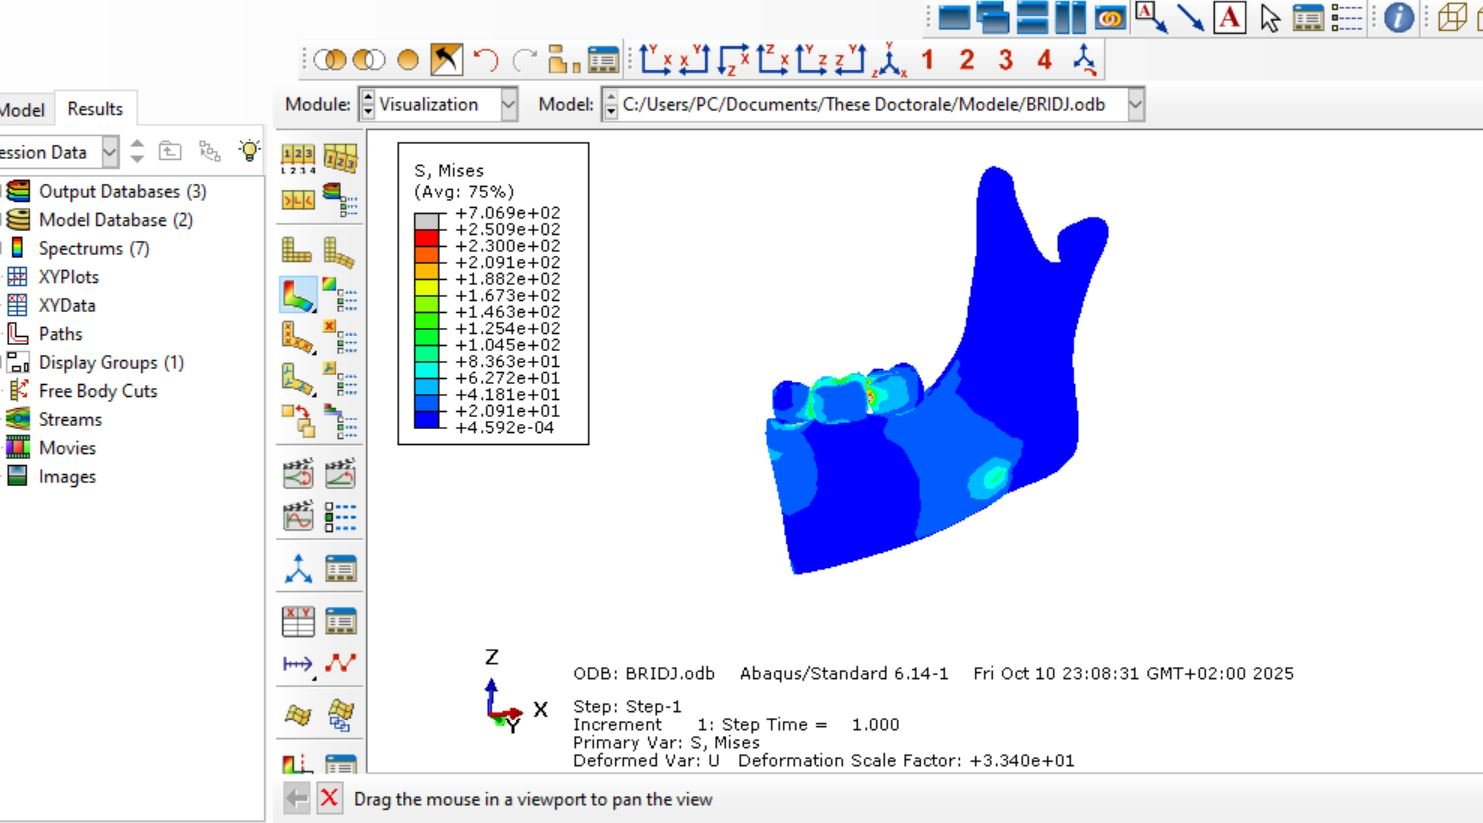Image resolution: width=1483 pixels, height=823 pixels.
Task: Select the Plot Undeformed Shape tool
Action: point(297,249)
